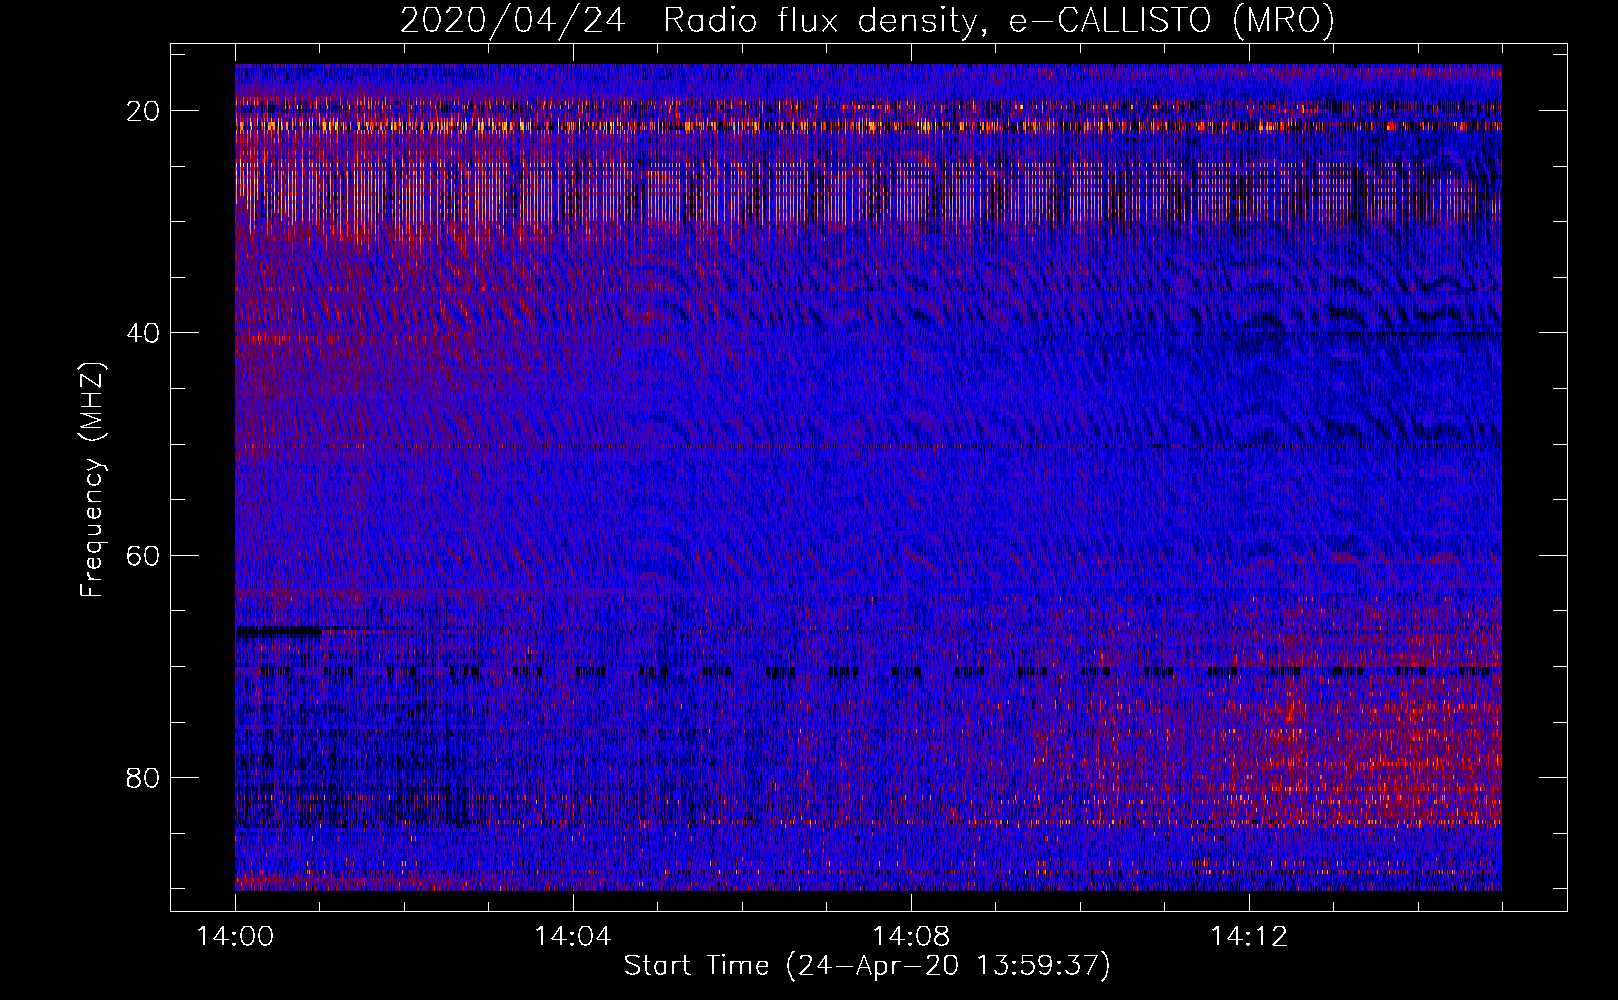Image resolution: width=1618 pixels, height=1000 pixels.
Task: Click the '40' frequency tick label
Action: click(143, 333)
